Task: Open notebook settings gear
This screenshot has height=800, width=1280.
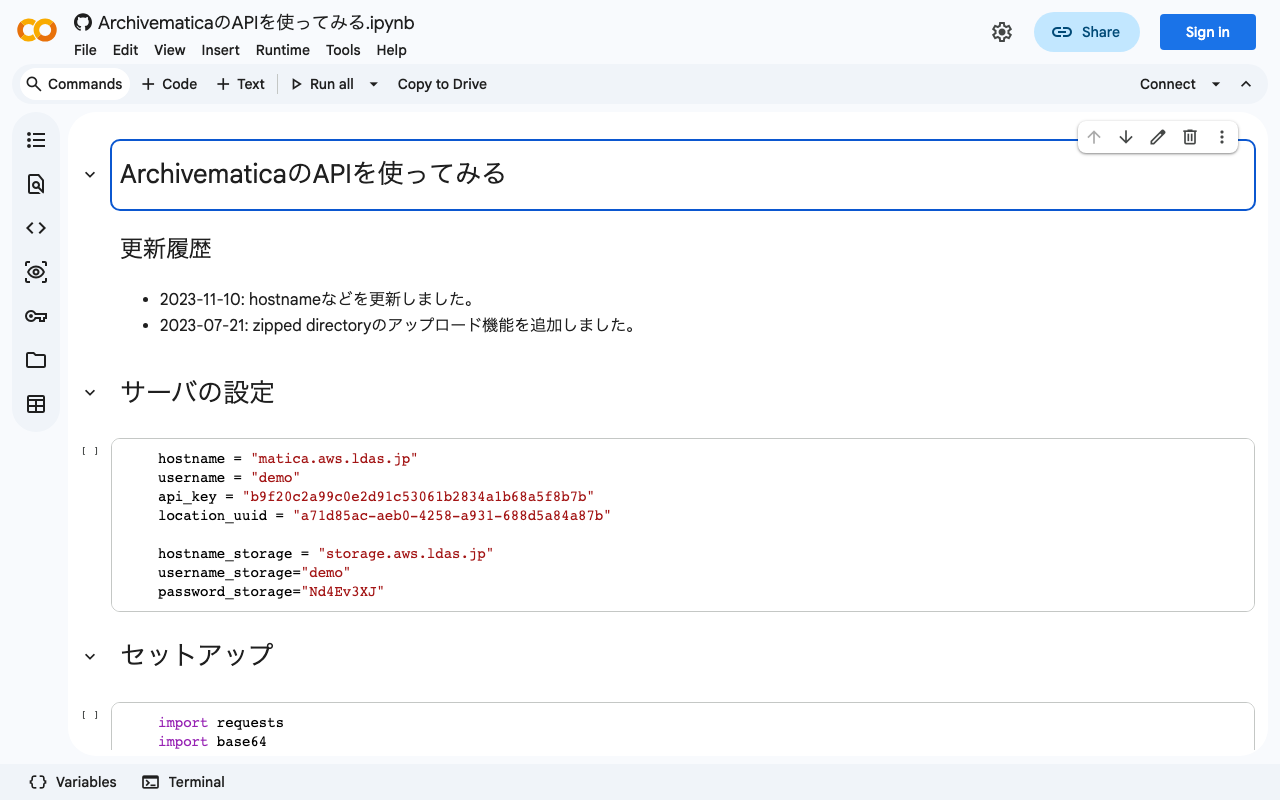Action: coord(1002,32)
